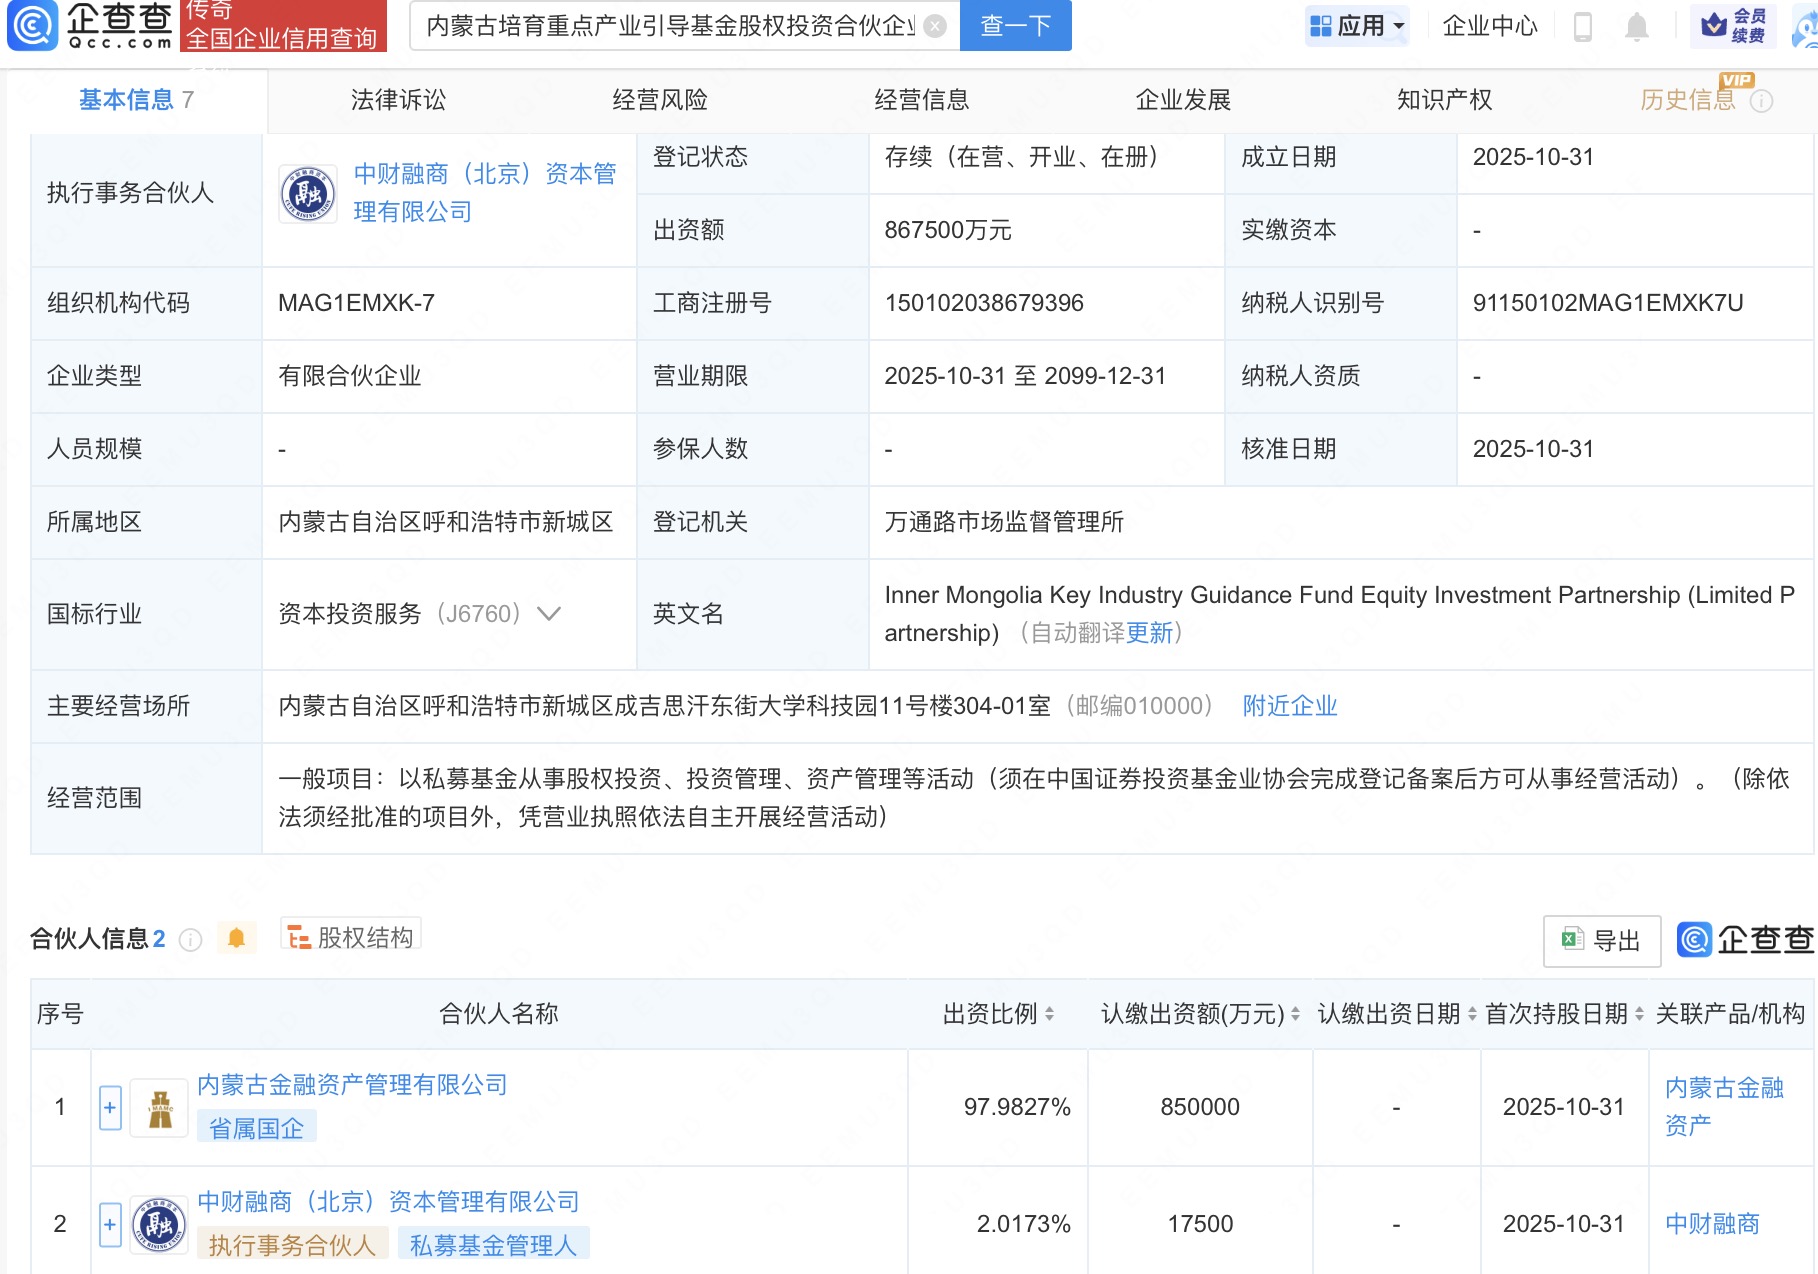Viewport: 1818px width, 1274px height.
Task: Sort by 首次持股日期 column
Action: 1639,1014
